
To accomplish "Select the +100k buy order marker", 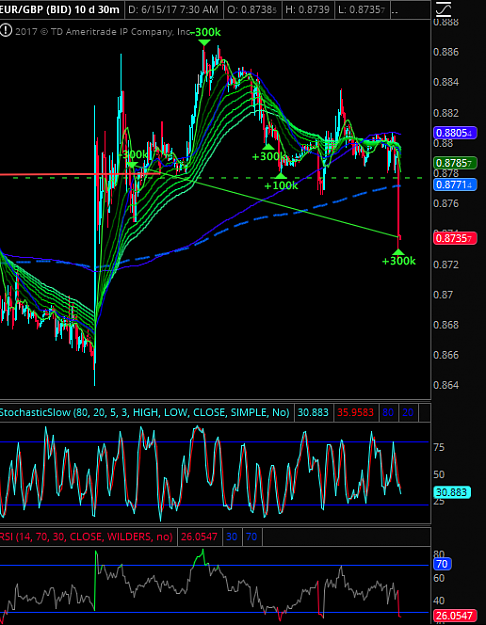I will [281, 182].
